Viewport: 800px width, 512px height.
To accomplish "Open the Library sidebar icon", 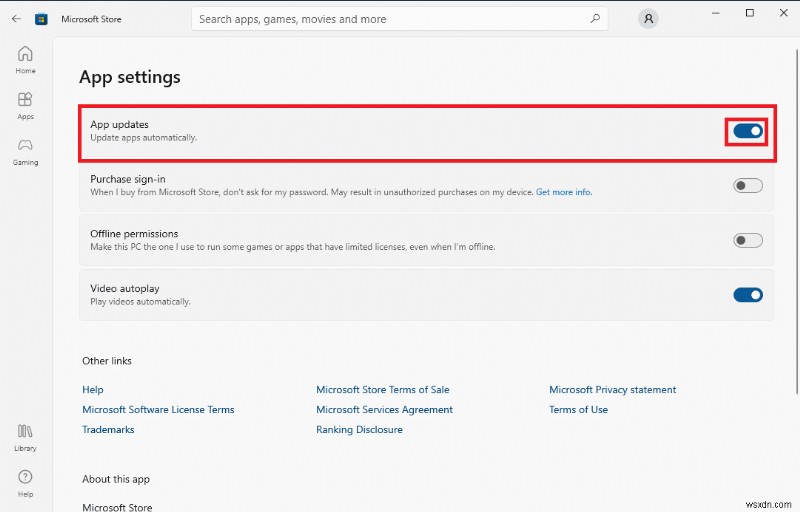I will 25,436.
